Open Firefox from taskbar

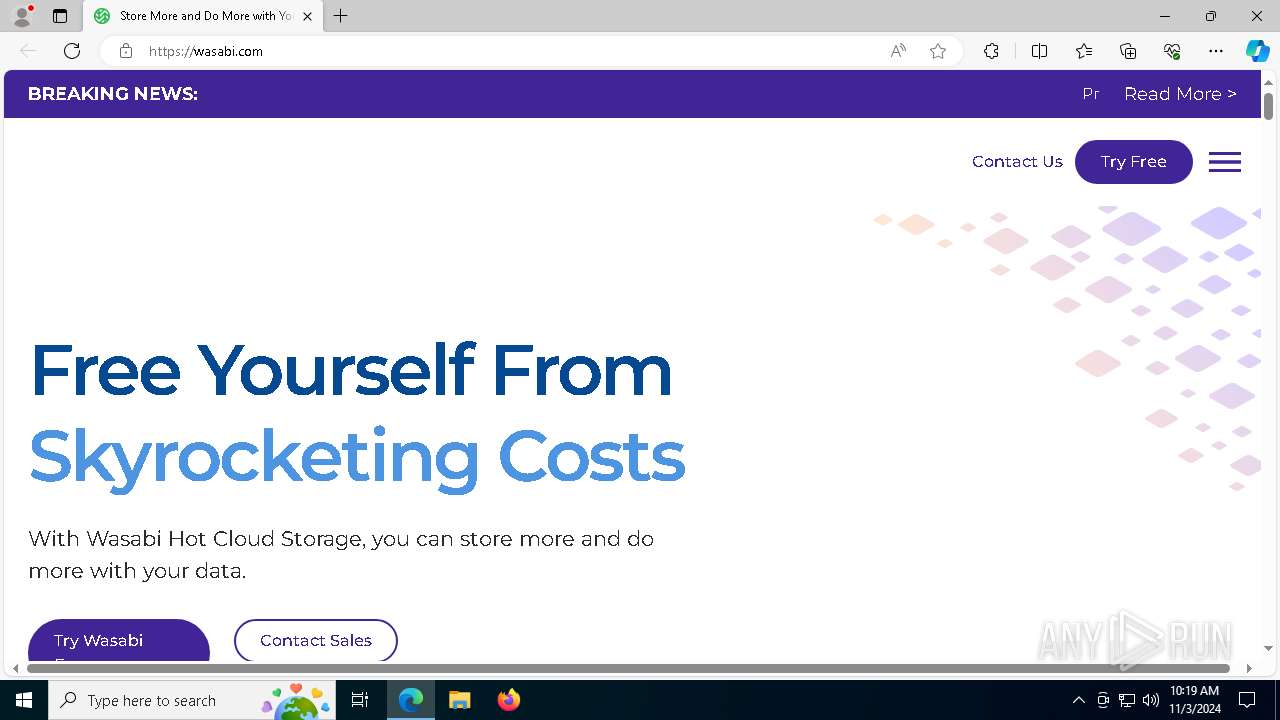pyautogui.click(x=509, y=700)
